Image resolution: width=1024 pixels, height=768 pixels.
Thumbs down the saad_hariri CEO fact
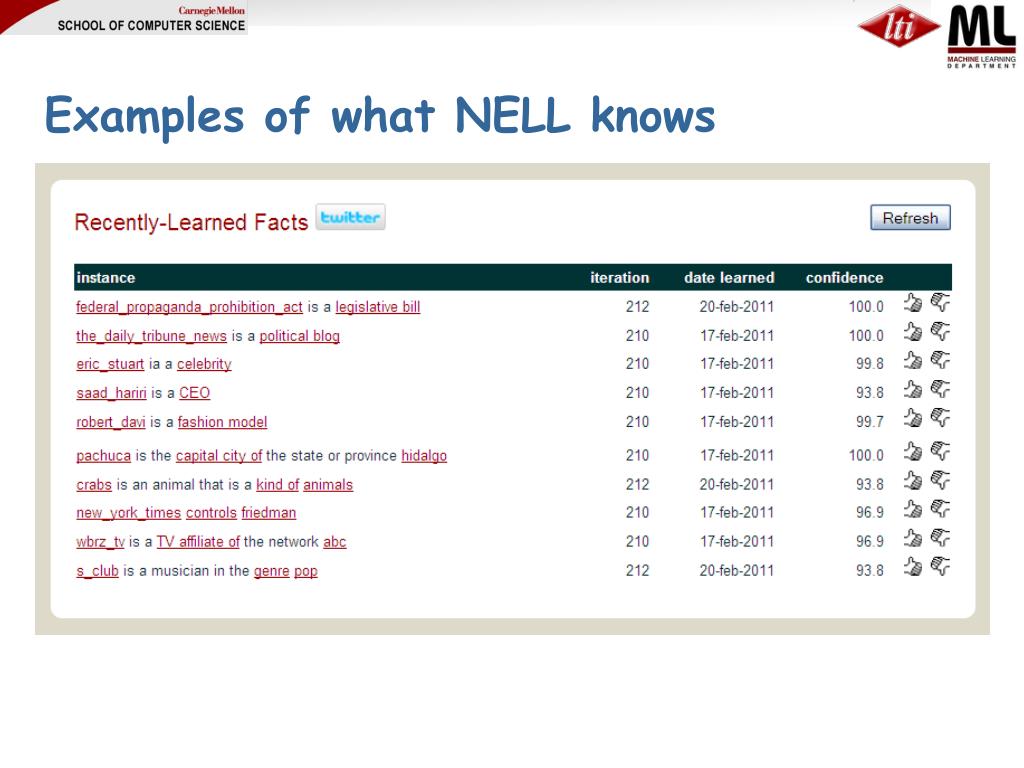pyautogui.click(x=940, y=389)
